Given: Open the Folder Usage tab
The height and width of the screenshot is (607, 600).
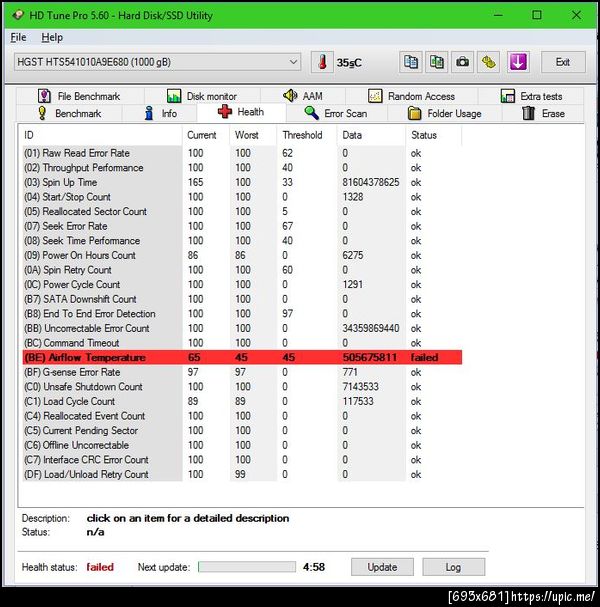Looking at the screenshot, I should point(444,113).
